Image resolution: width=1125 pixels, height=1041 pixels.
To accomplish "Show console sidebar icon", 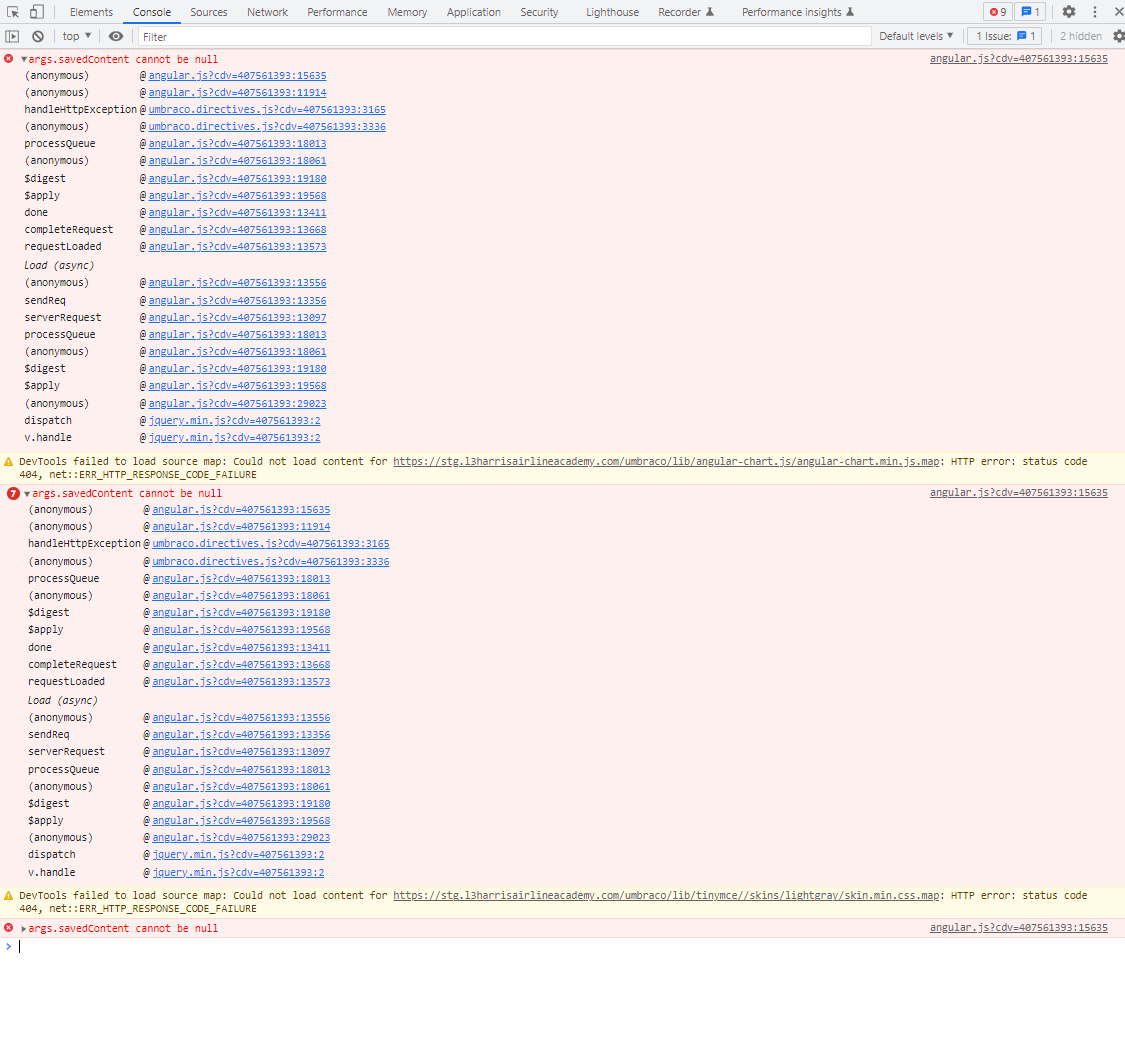I will click(x=12, y=36).
